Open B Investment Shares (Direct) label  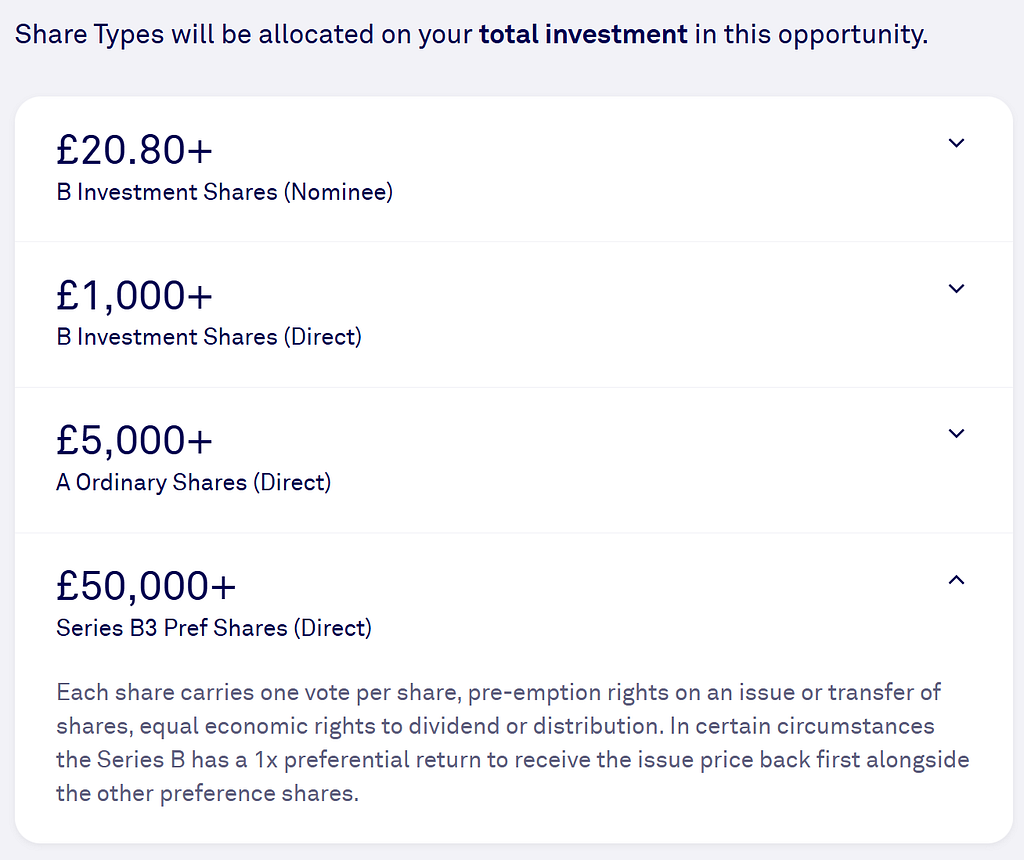click(x=209, y=337)
